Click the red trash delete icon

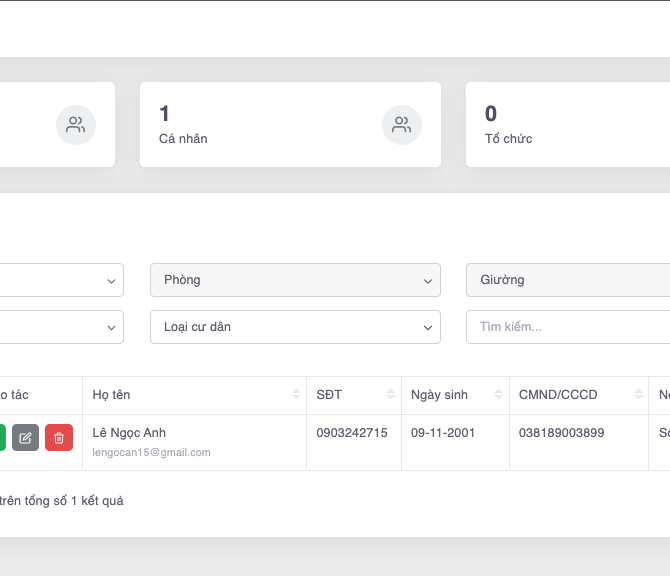59,438
